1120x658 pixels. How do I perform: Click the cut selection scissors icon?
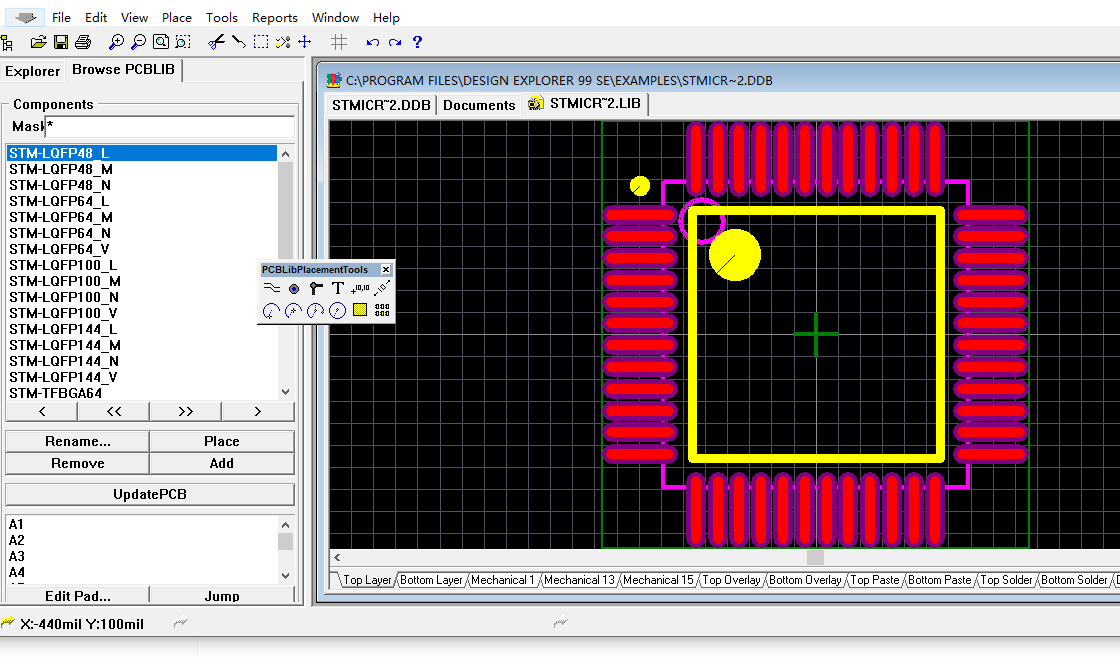pos(216,42)
